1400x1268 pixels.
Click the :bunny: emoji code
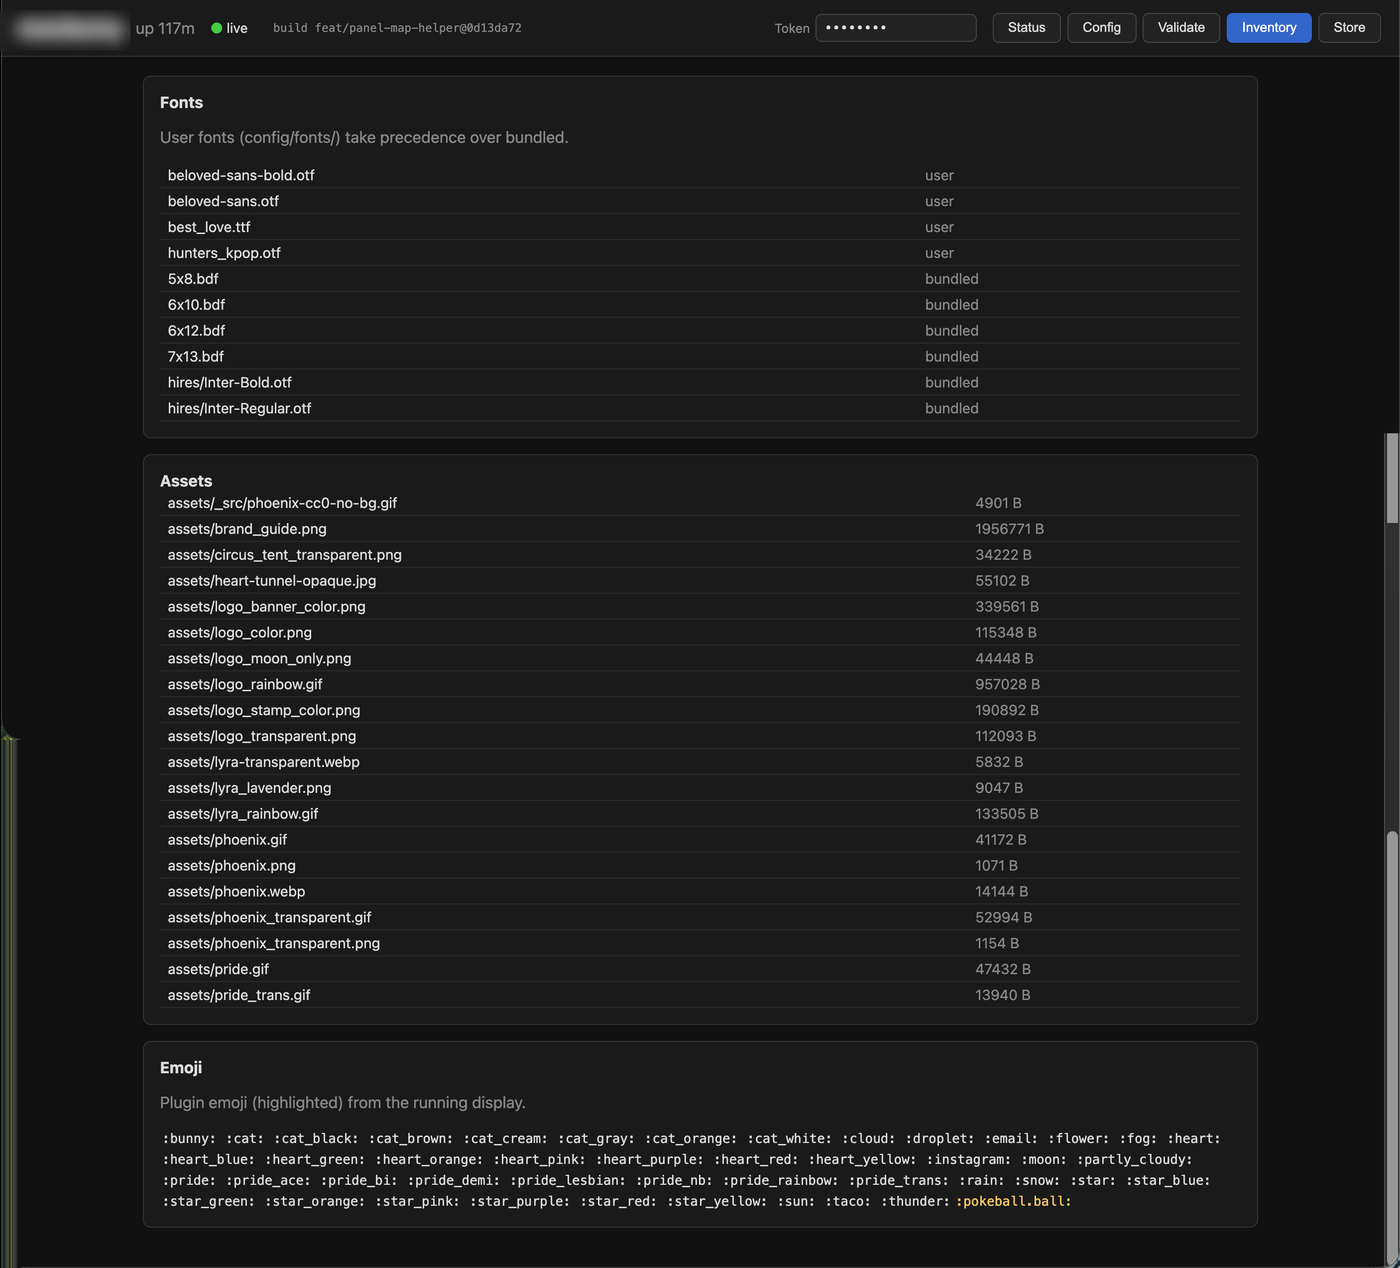point(191,1139)
